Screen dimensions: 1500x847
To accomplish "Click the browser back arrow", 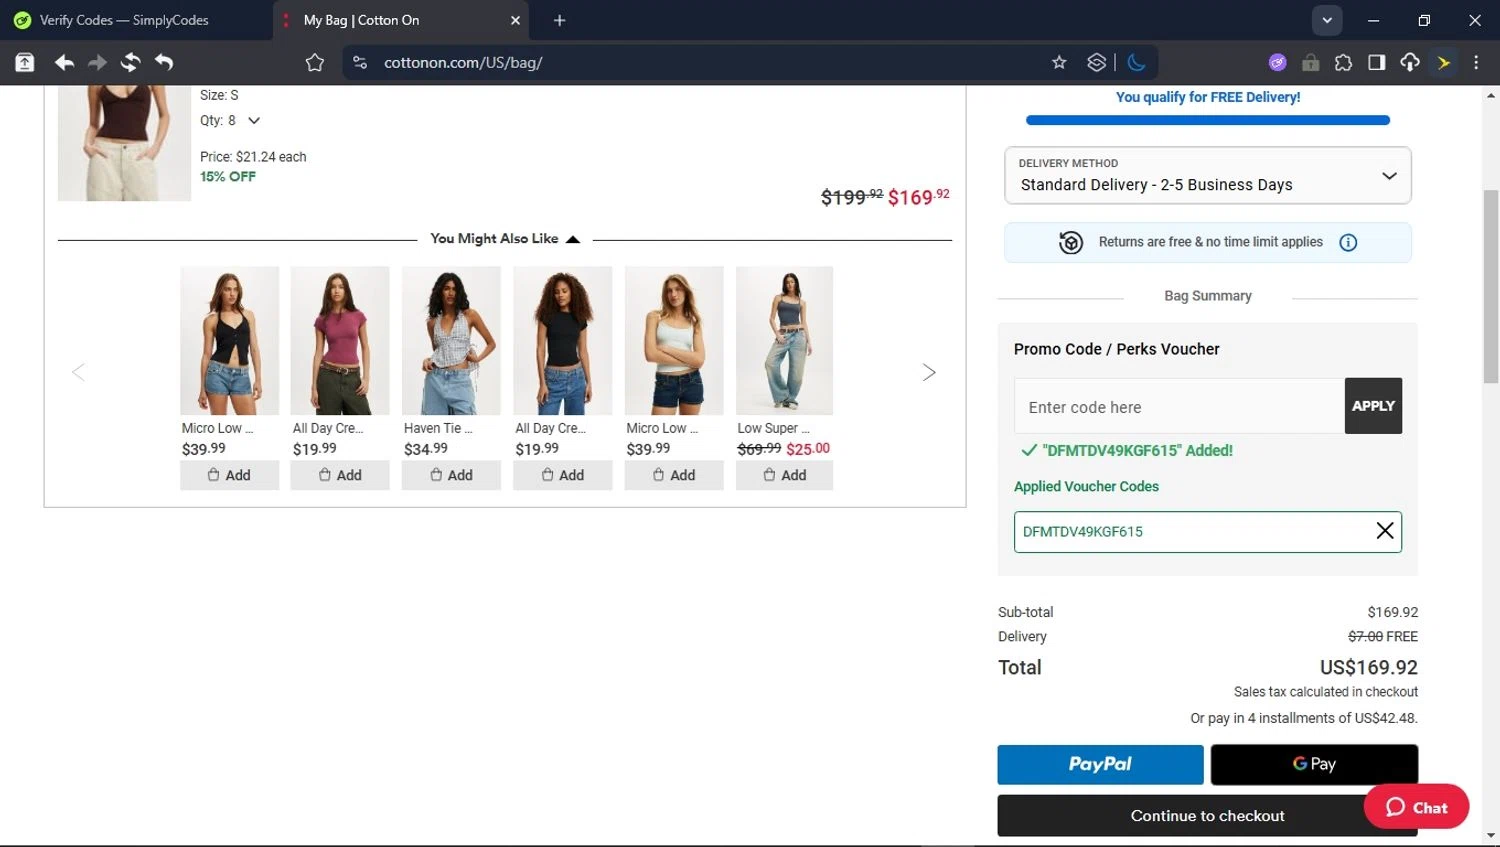I will click(64, 63).
